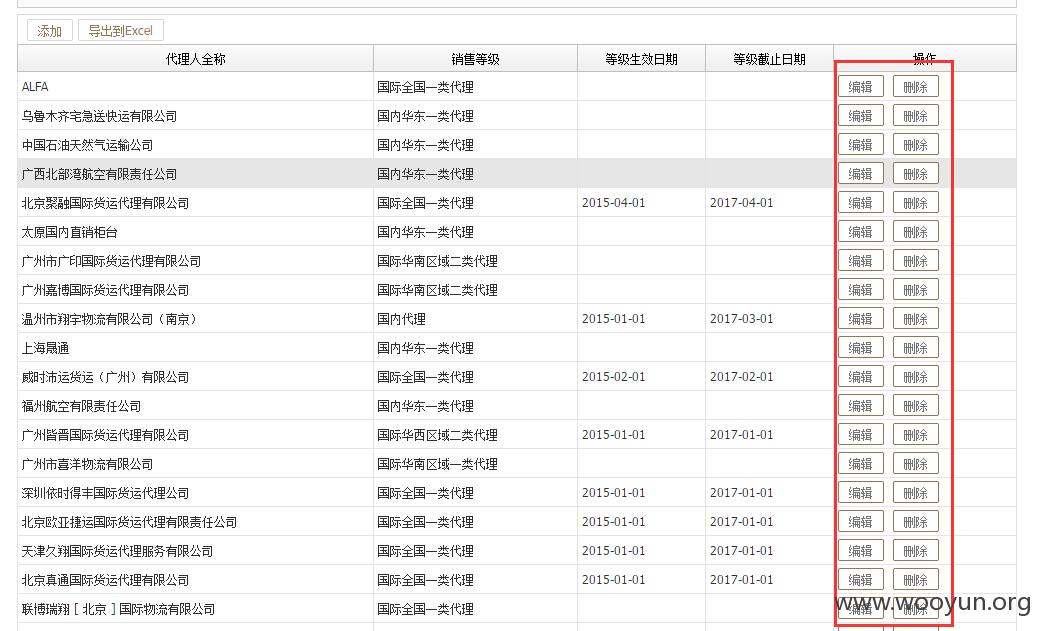Select 太原国内直销柜台 name cell
The image size is (1040, 631).
coord(196,232)
